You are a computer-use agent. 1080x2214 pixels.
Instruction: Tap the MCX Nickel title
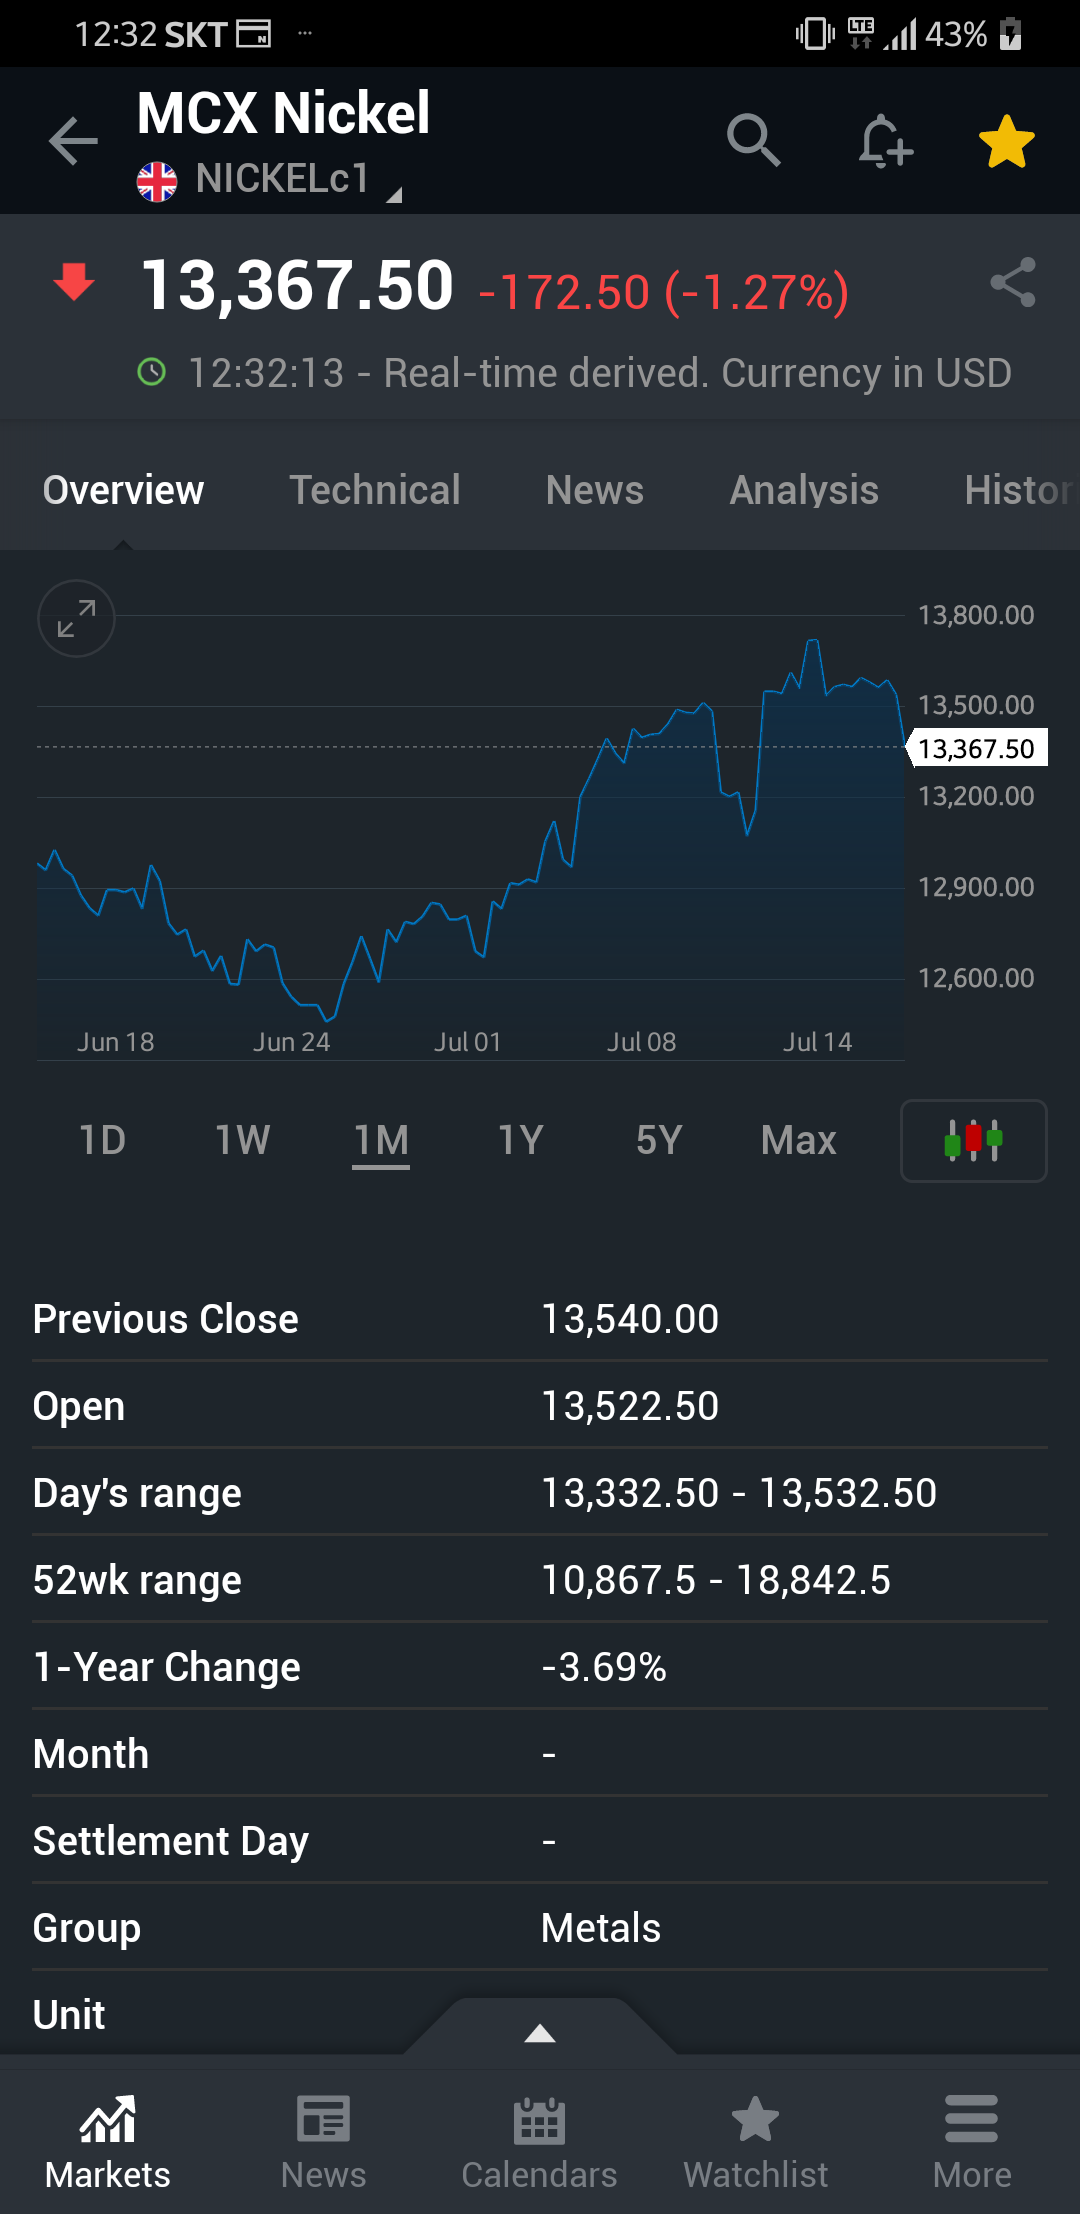coord(283,112)
